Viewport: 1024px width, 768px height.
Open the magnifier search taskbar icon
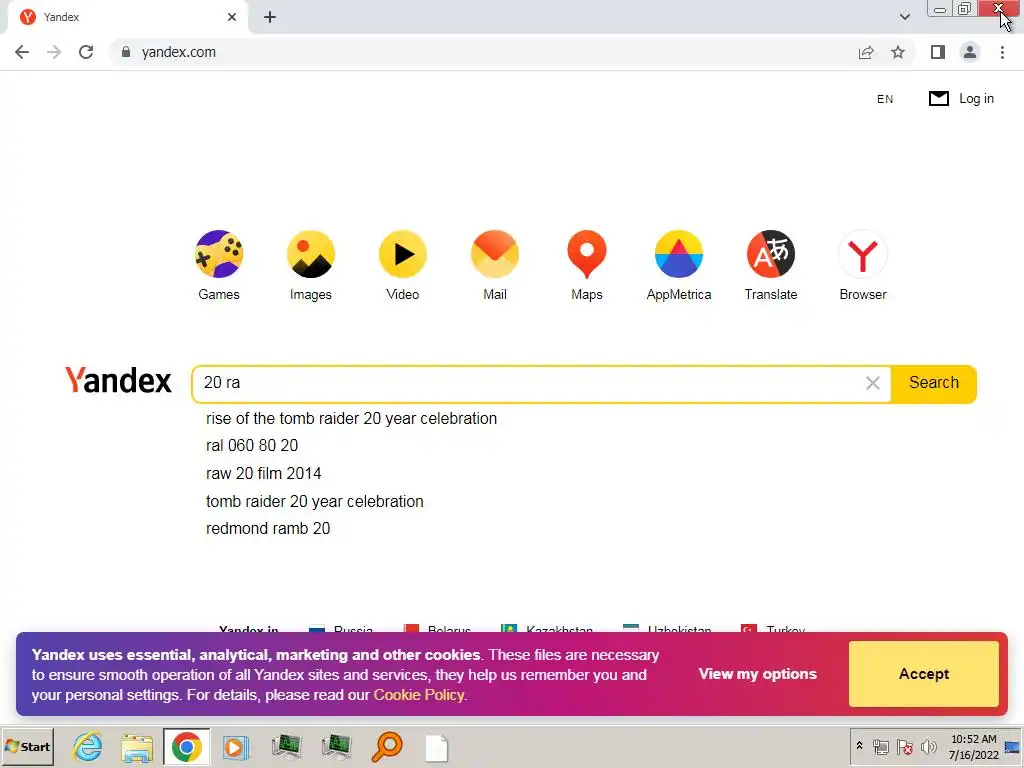coord(387,747)
